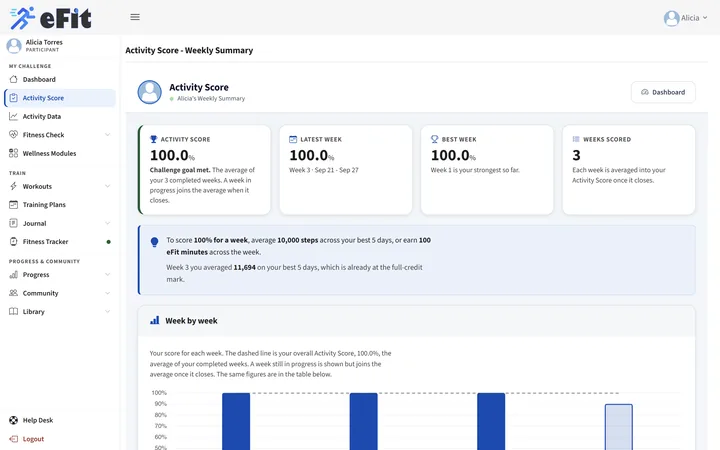This screenshot has height=450, width=720.
Task: Click the Journal notebook icon
Action: (x=13, y=223)
